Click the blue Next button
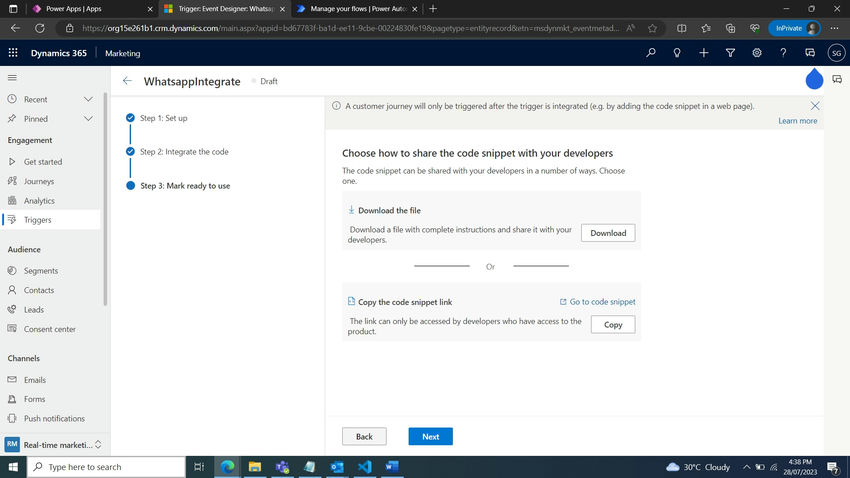The height and width of the screenshot is (478, 850). [430, 436]
